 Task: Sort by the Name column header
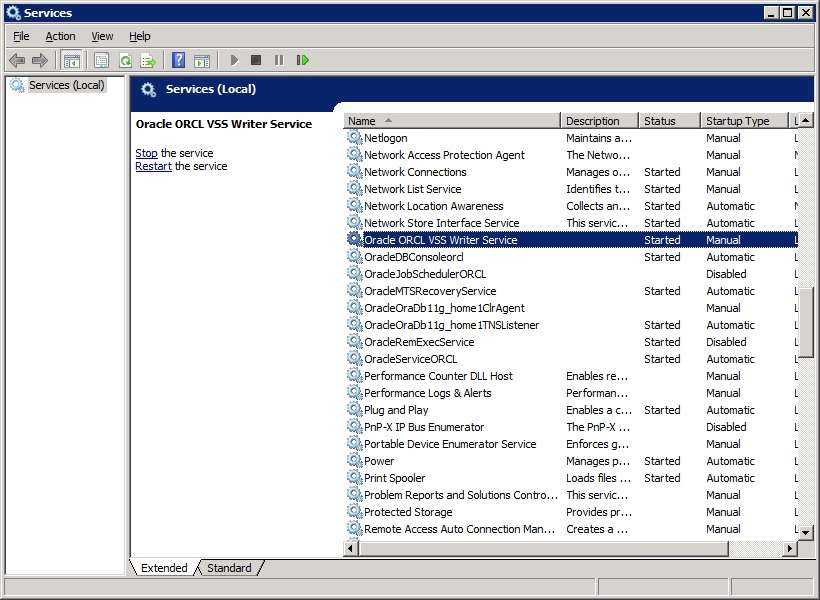[x=452, y=121]
